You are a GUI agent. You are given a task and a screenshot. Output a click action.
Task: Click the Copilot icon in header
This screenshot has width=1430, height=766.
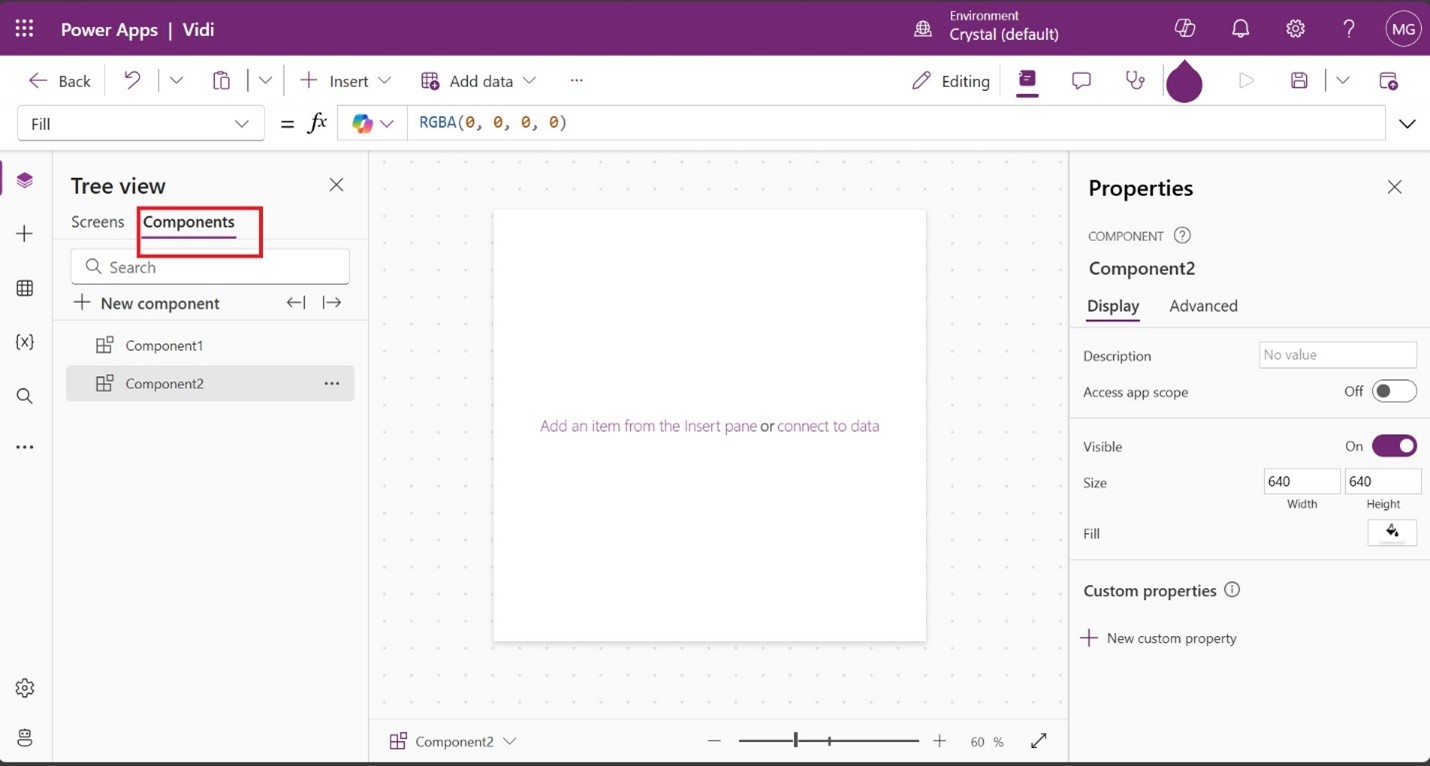click(x=1185, y=29)
